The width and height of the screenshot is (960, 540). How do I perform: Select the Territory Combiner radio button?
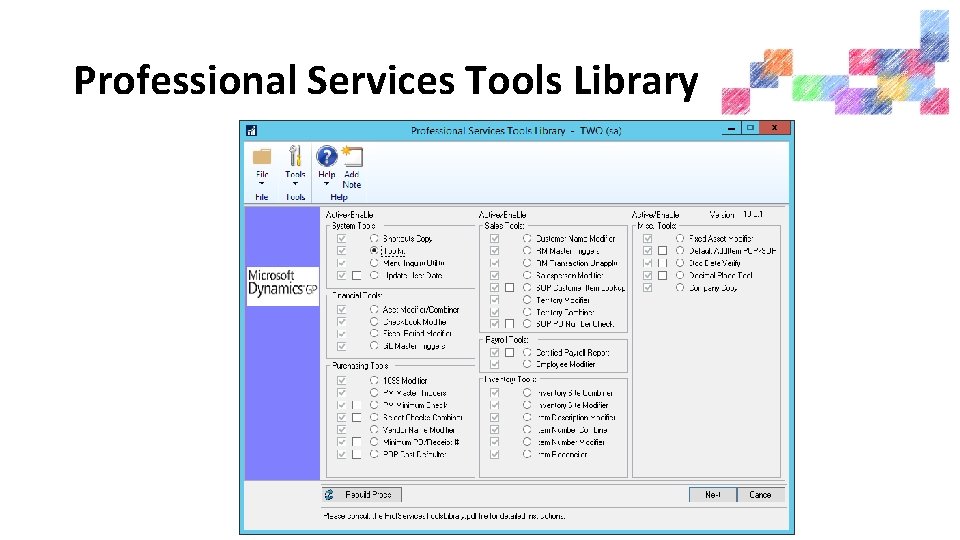(x=527, y=312)
